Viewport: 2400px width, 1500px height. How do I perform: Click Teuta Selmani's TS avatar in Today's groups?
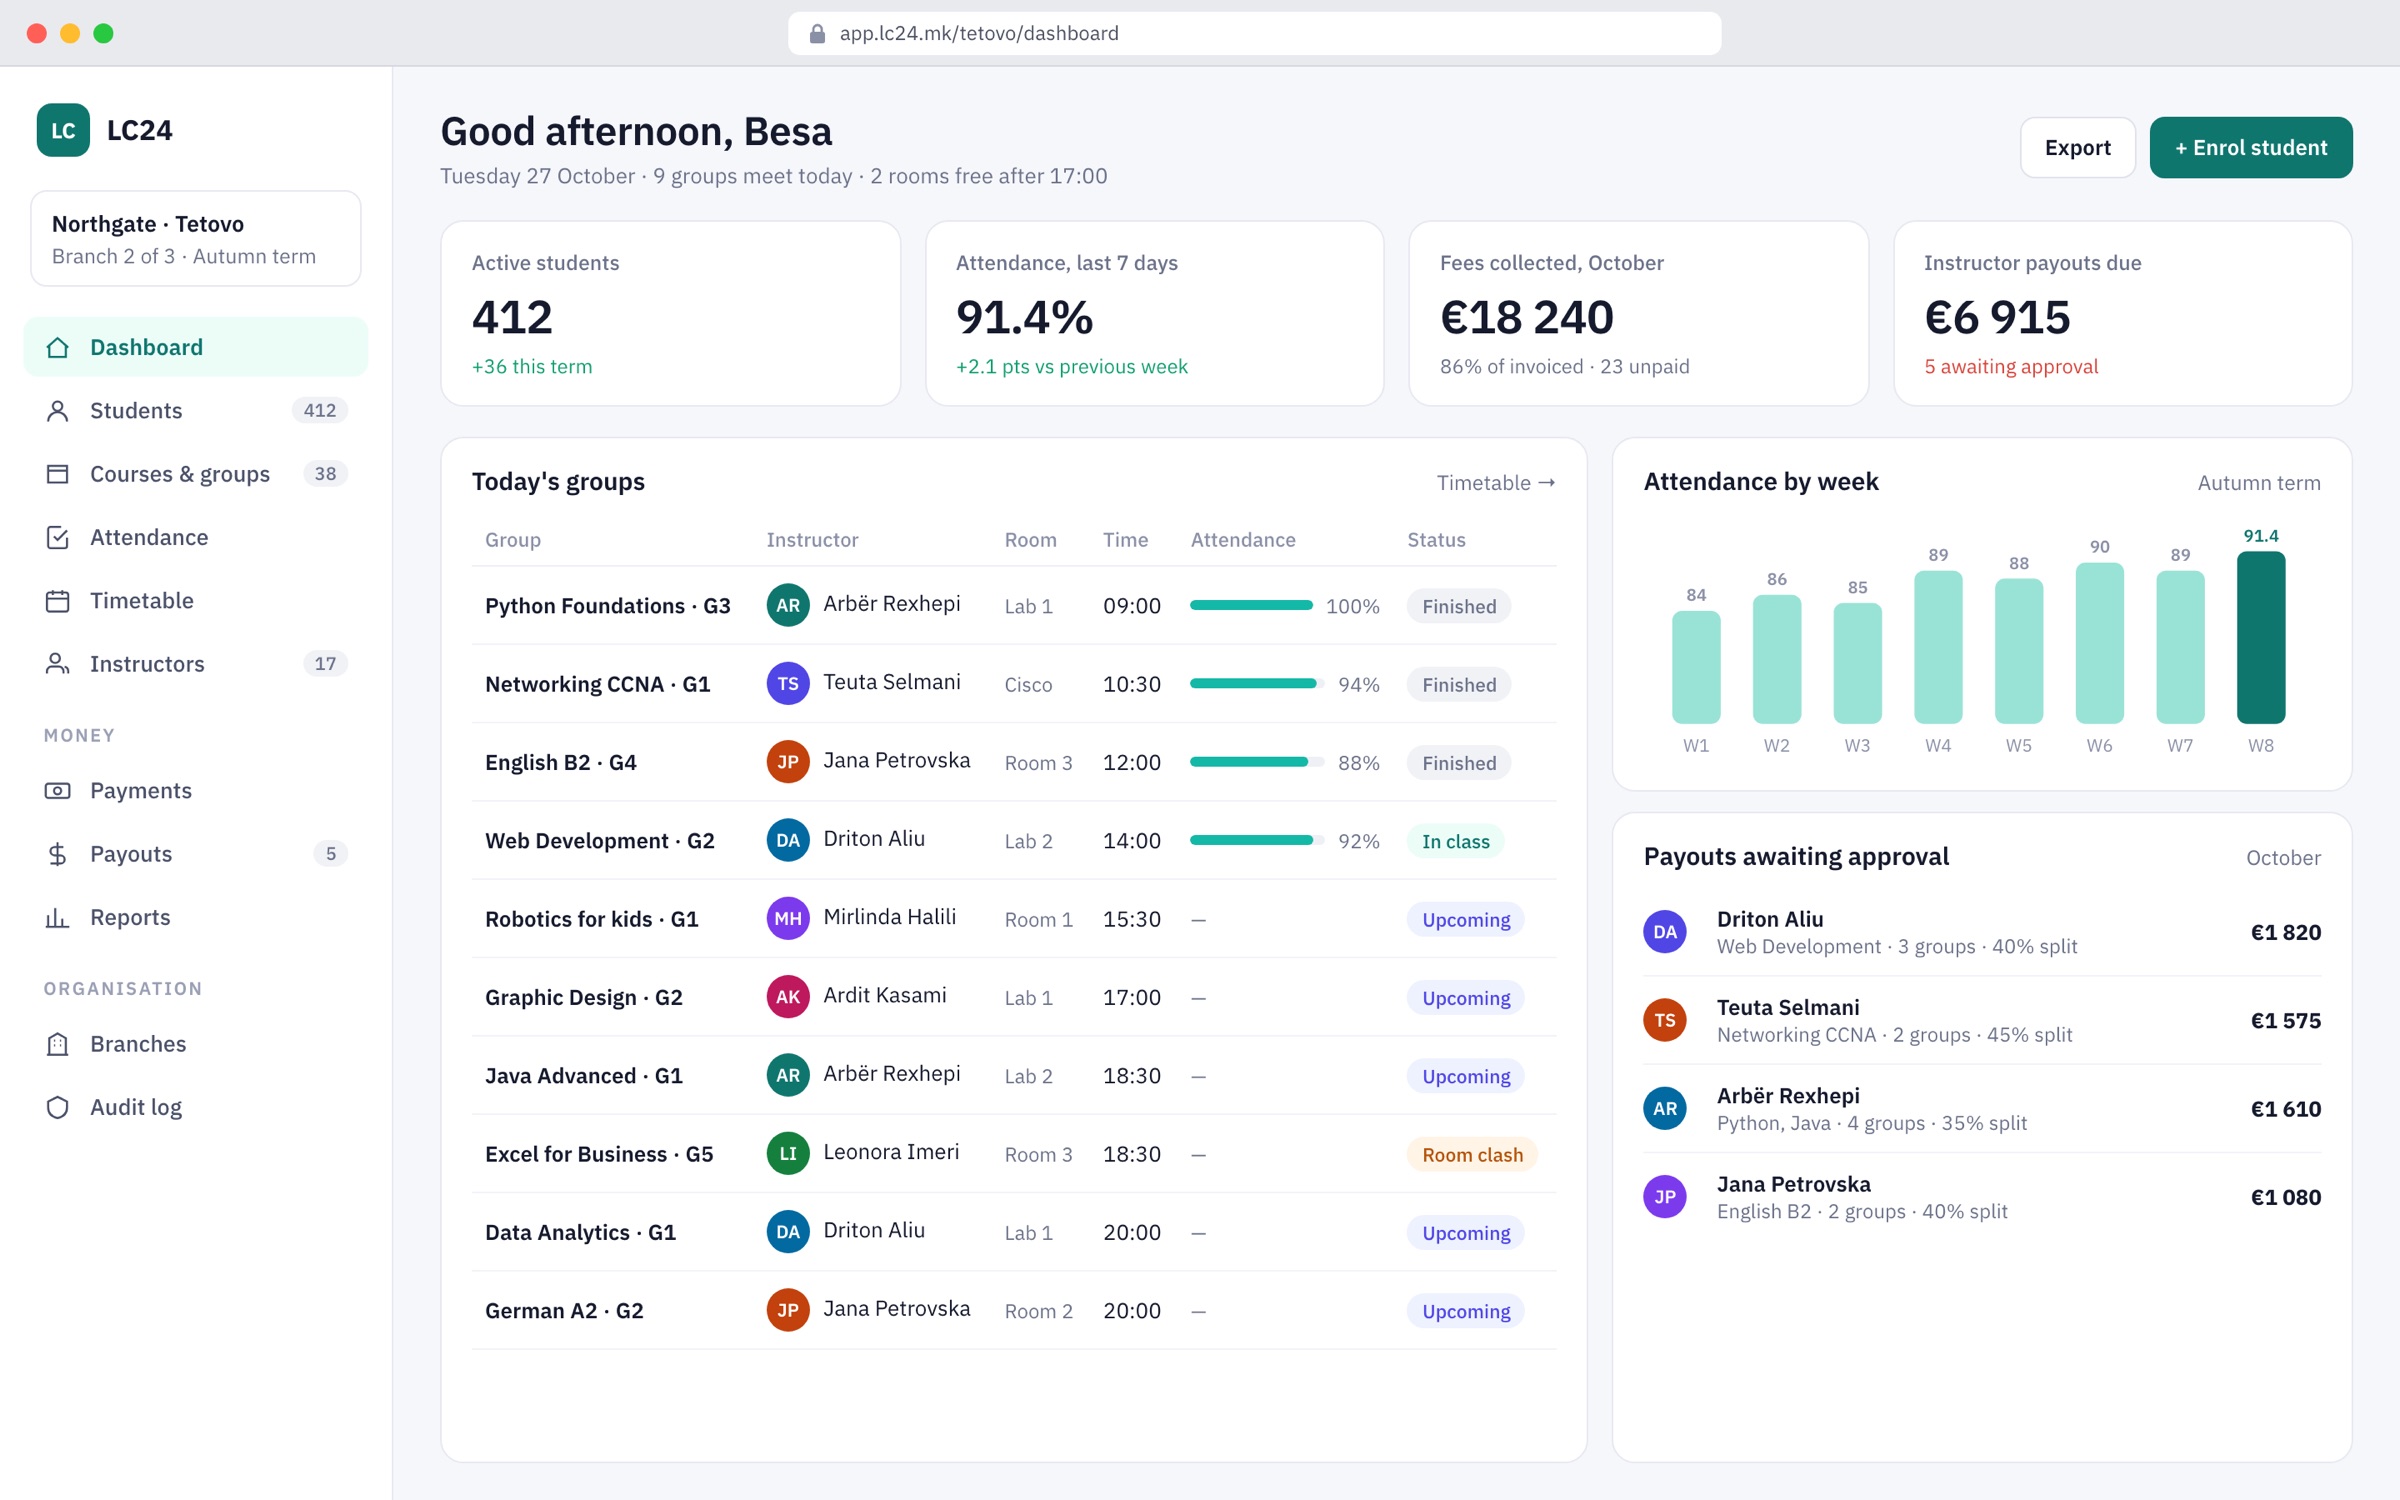coord(788,684)
